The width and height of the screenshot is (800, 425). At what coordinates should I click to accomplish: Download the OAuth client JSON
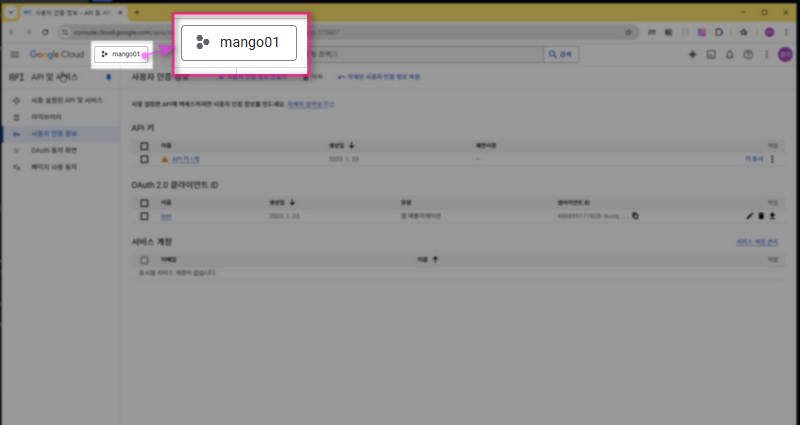pos(772,215)
